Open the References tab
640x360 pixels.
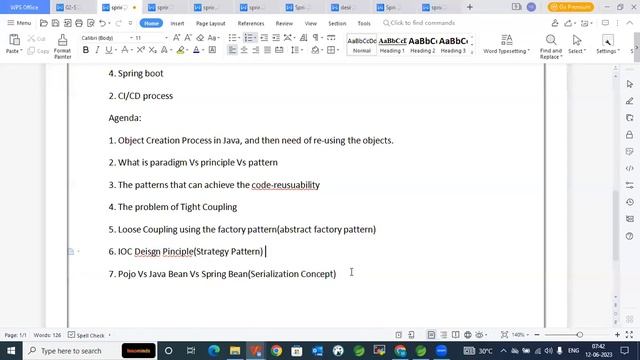tap(251, 23)
